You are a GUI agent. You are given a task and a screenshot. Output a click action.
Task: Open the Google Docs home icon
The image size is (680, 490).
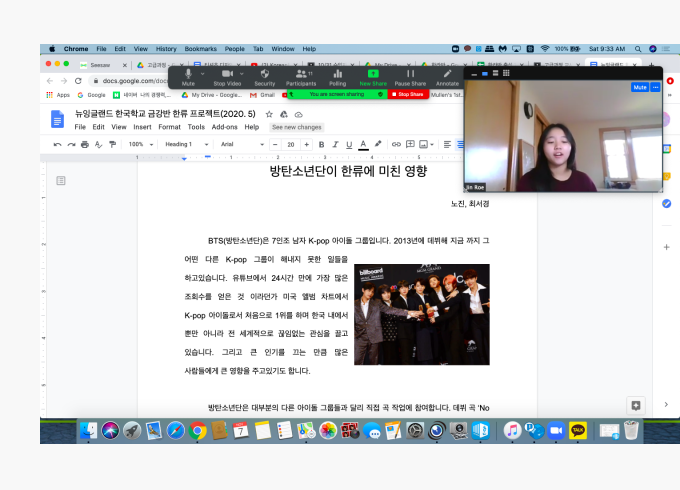(57, 119)
